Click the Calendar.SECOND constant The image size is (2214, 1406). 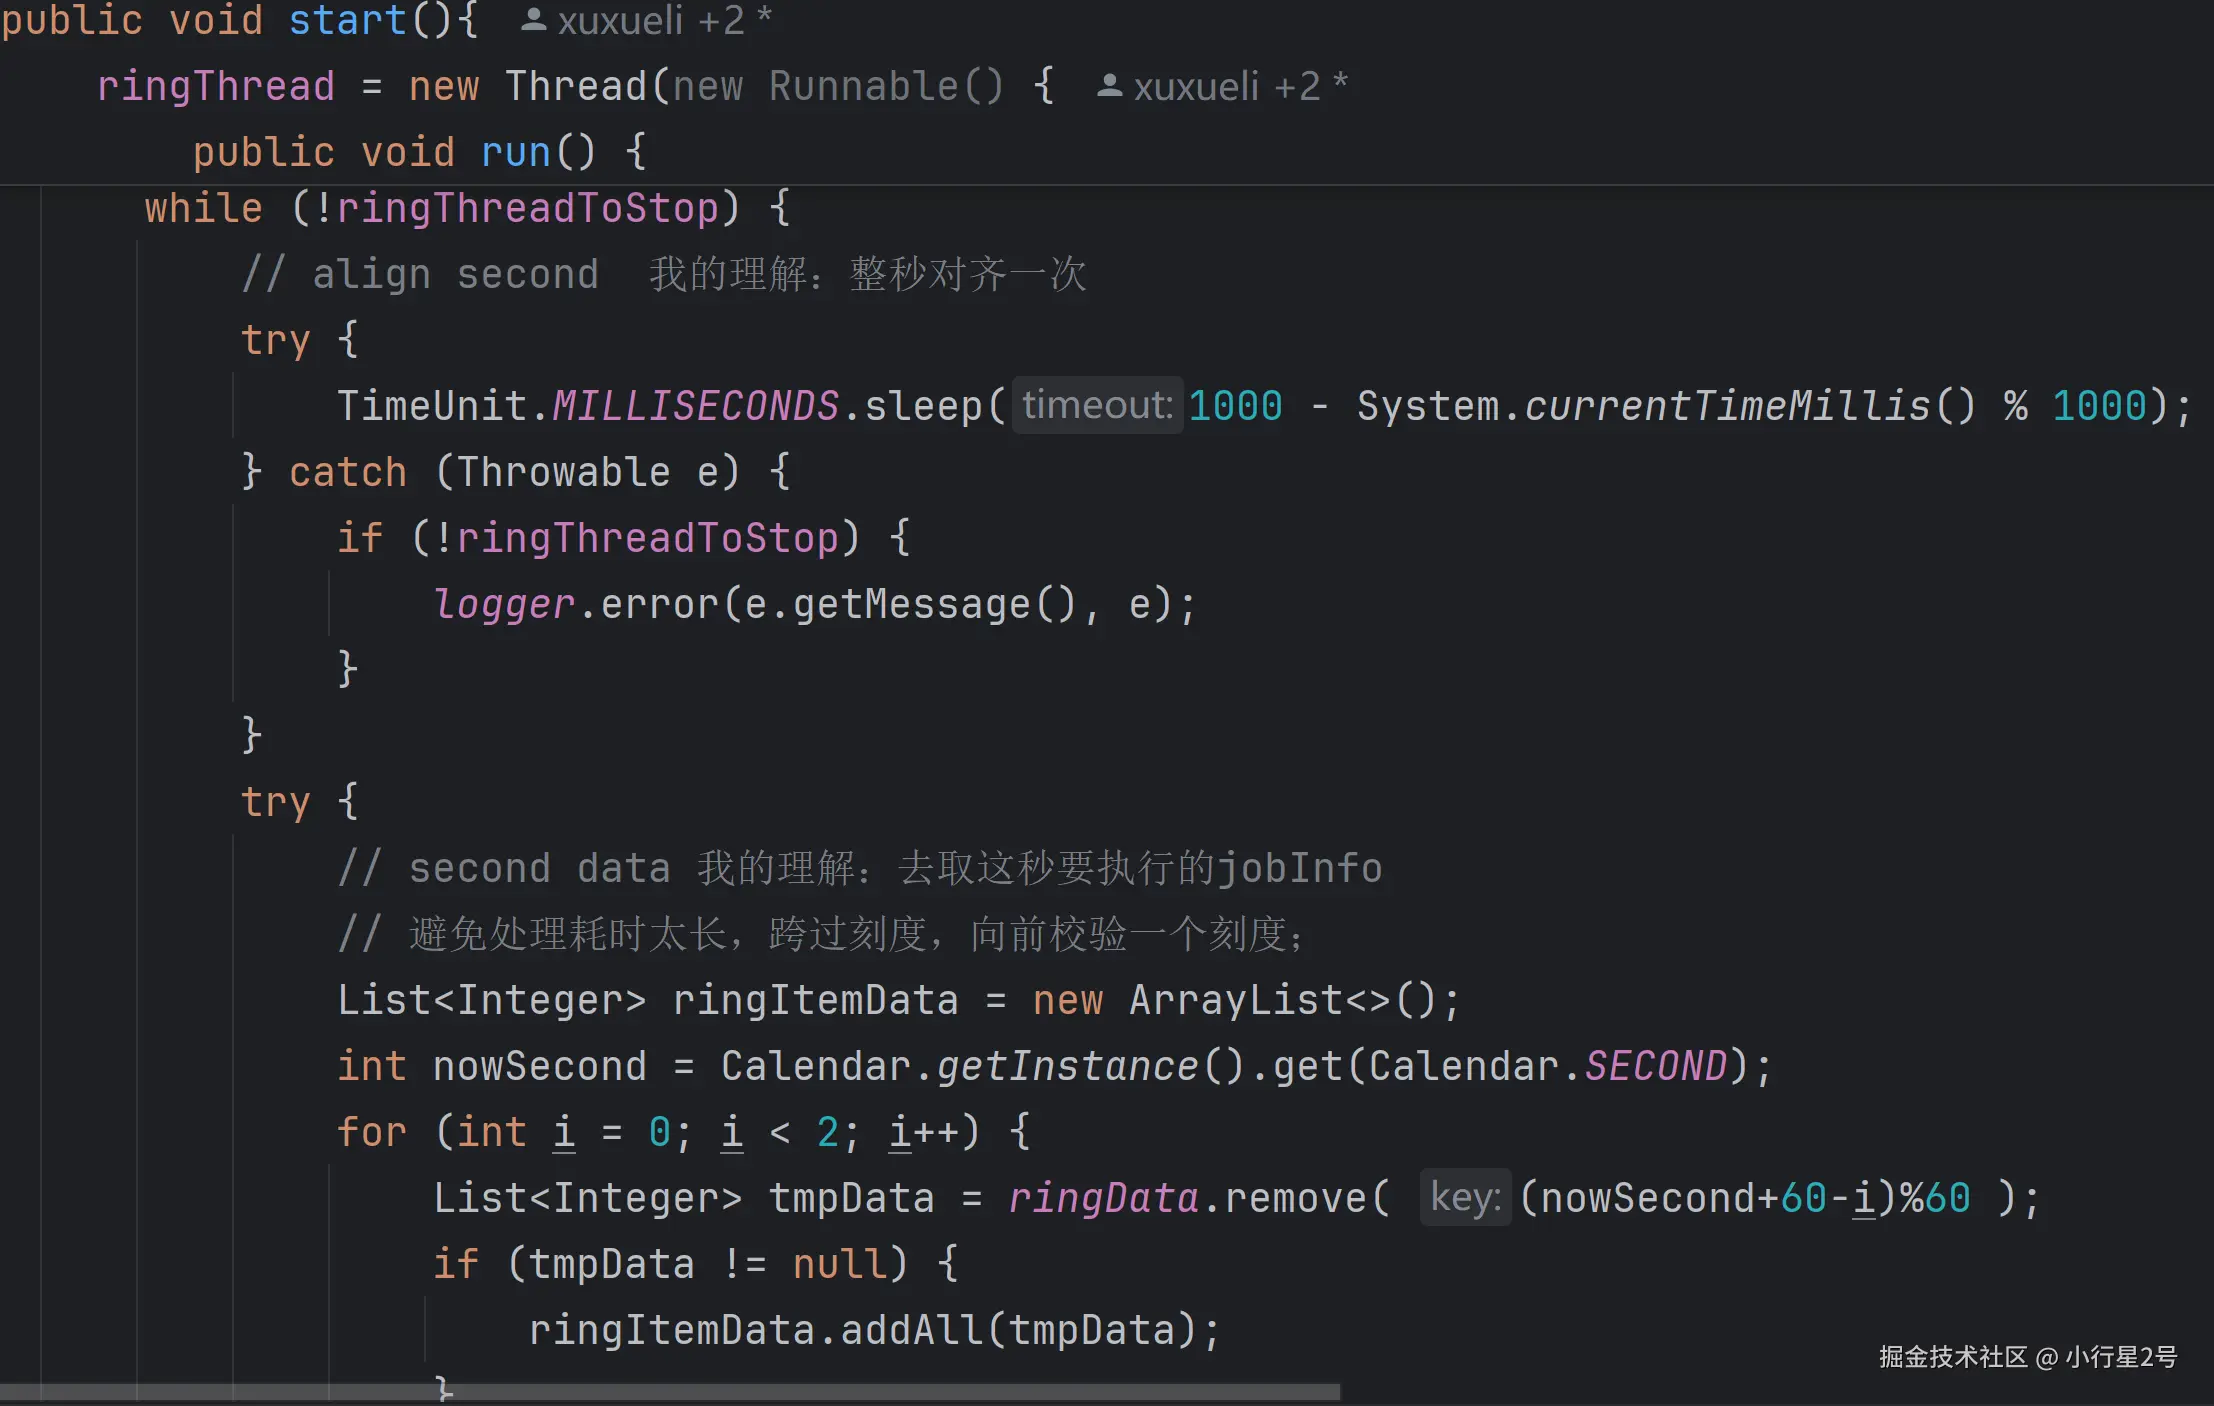coord(1656,1066)
